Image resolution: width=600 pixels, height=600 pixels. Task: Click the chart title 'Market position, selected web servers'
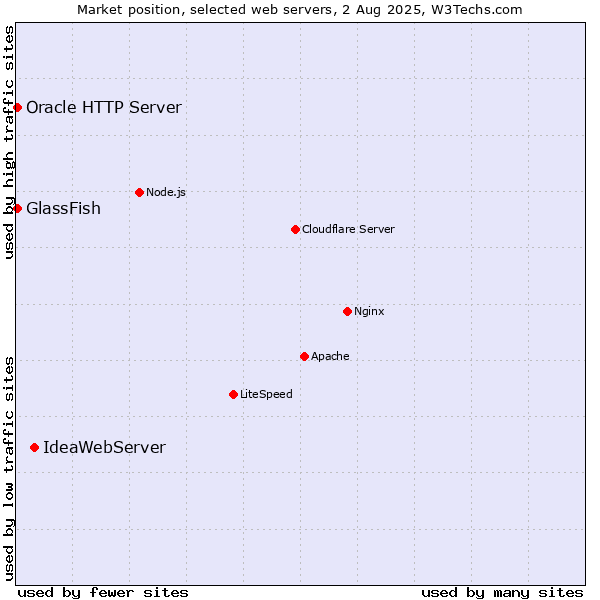(x=207, y=10)
